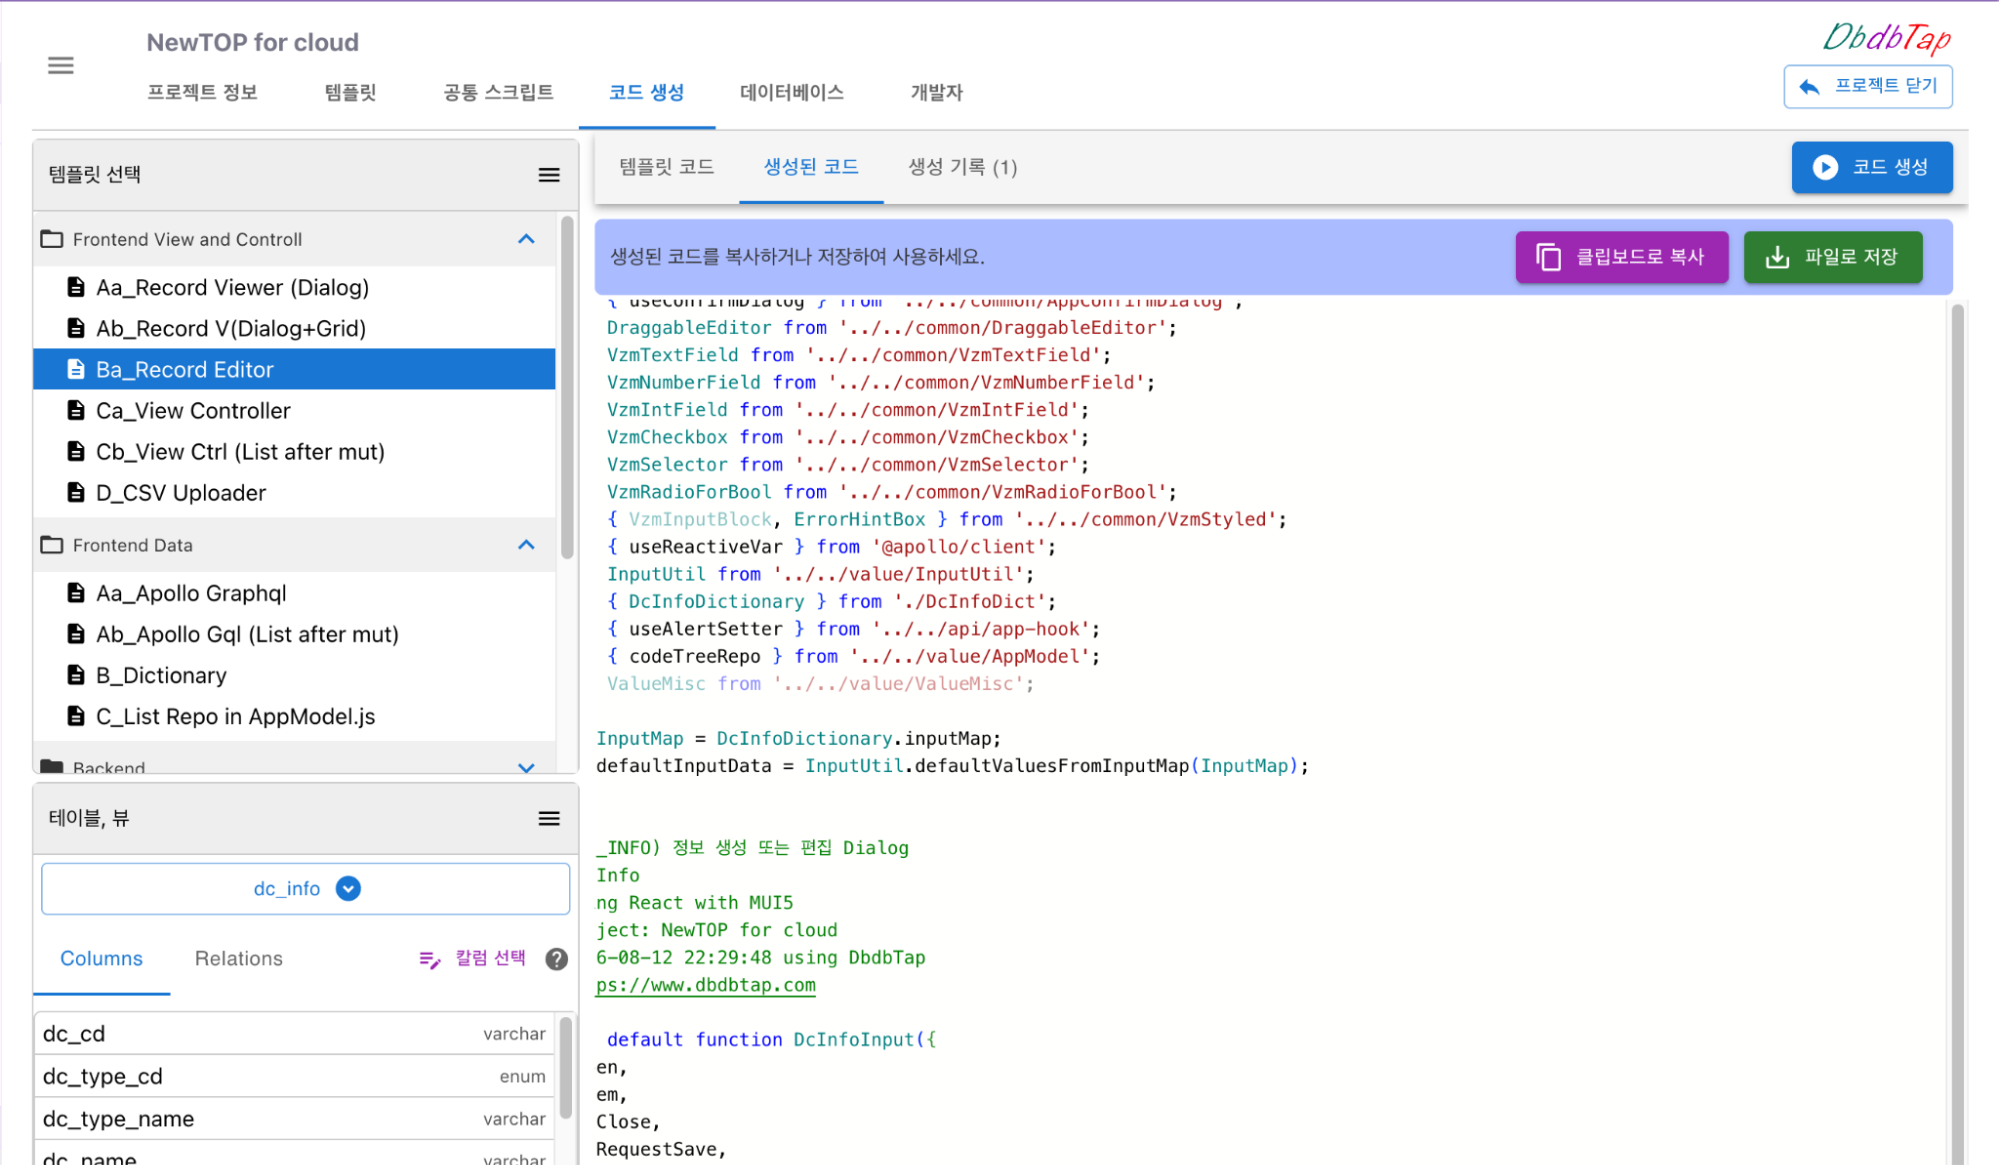
Task: Click file icon of D_CSV Uploader
Action: 76,493
